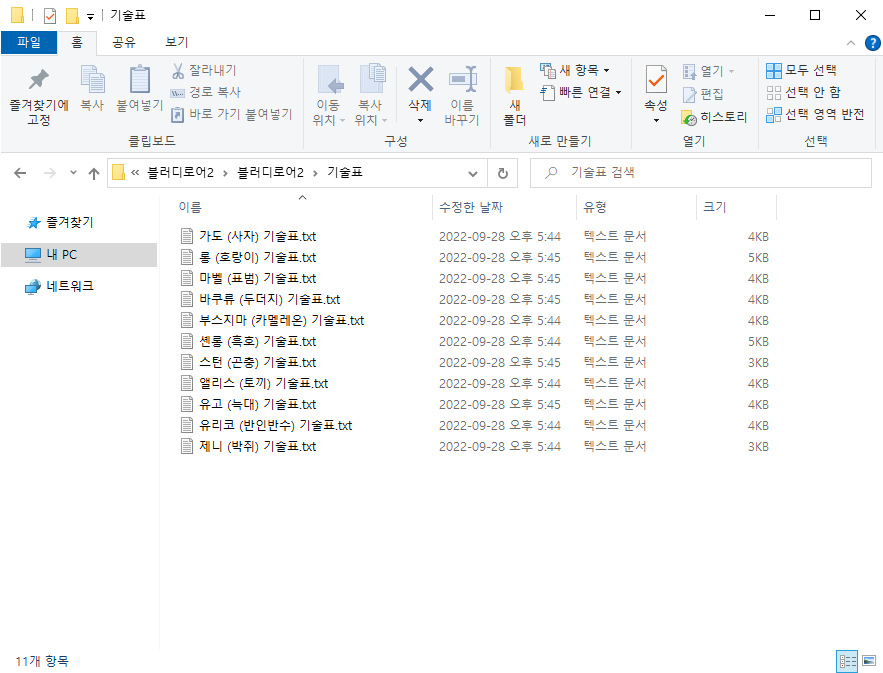This screenshot has width=883, height=673.
Task: Select 잘라내기 cut command
Action: coord(204,70)
